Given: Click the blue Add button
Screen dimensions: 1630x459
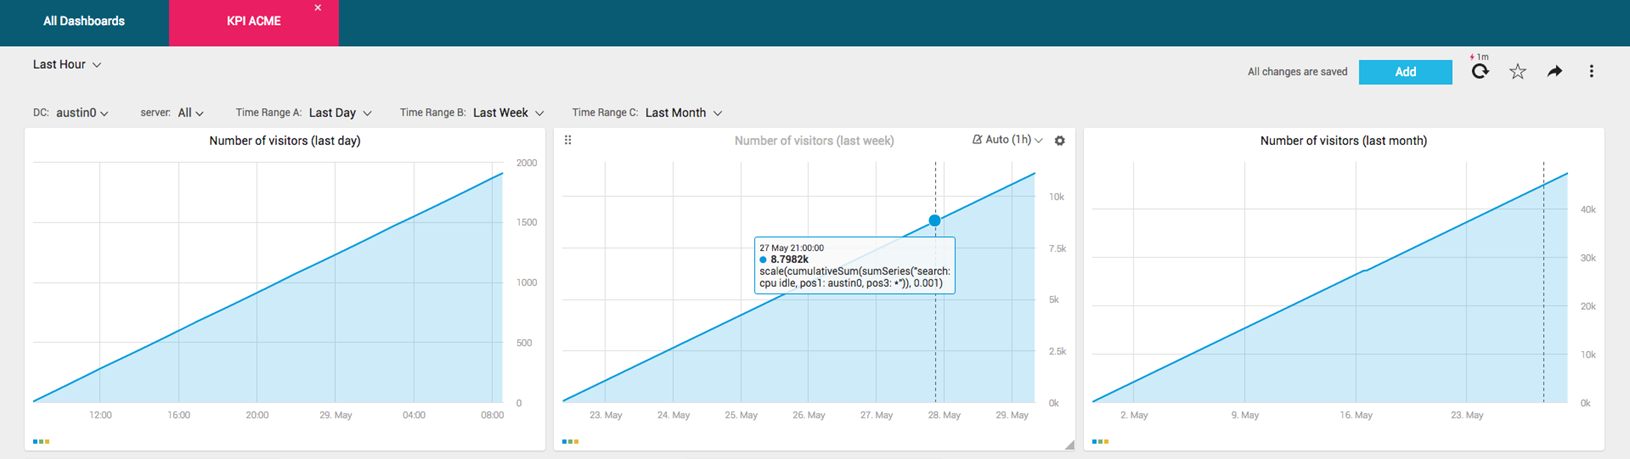Looking at the screenshot, I should click(1405, 72).
